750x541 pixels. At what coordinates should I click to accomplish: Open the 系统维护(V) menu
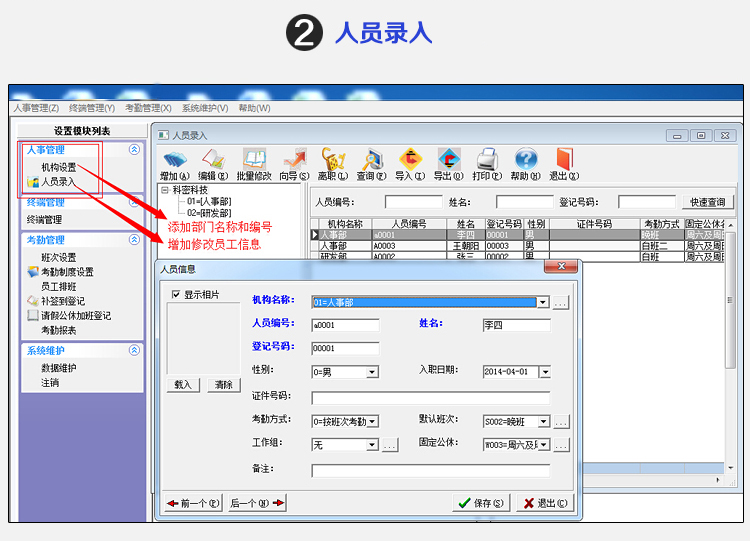click(205, 108)
